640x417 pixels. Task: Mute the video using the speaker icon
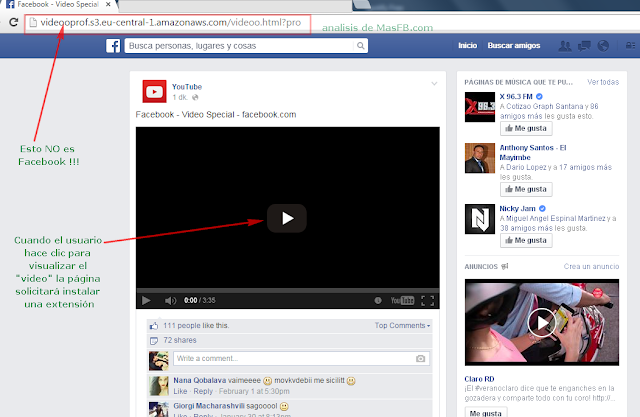point(170,301)
